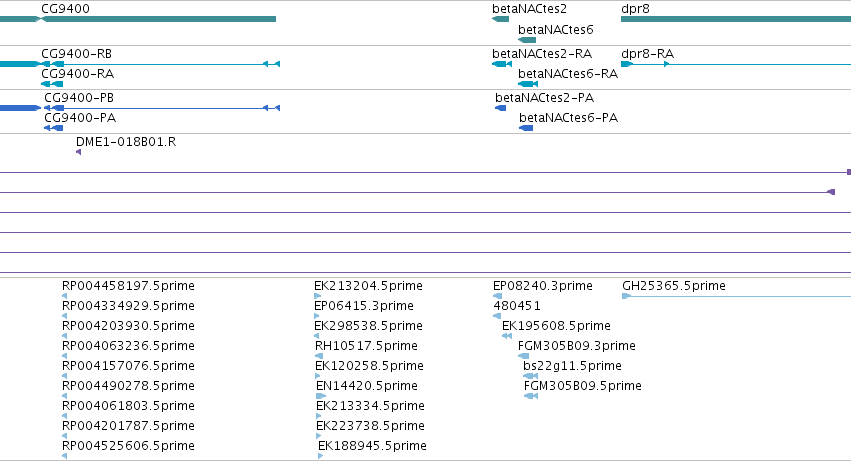Viewport: 851px width, 461px height.
Task: Select the GH25365.5prime EST feature
Action: (736, 296)
